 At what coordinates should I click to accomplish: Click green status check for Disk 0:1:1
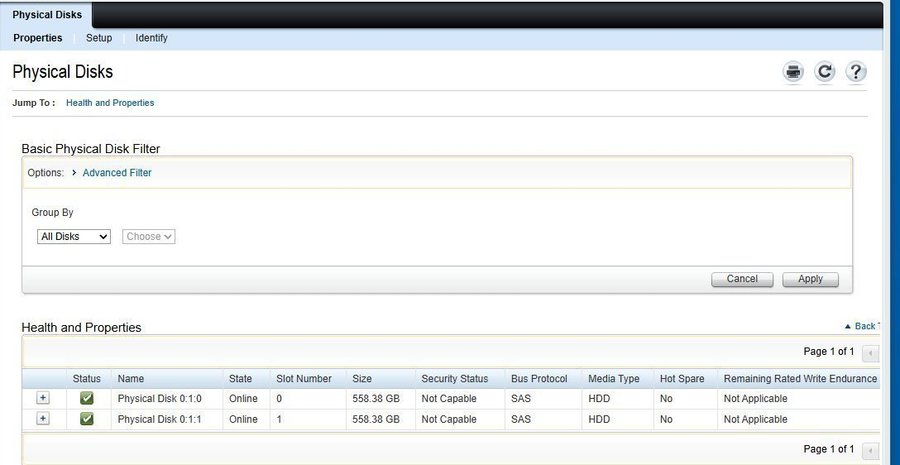pos(87,419)
